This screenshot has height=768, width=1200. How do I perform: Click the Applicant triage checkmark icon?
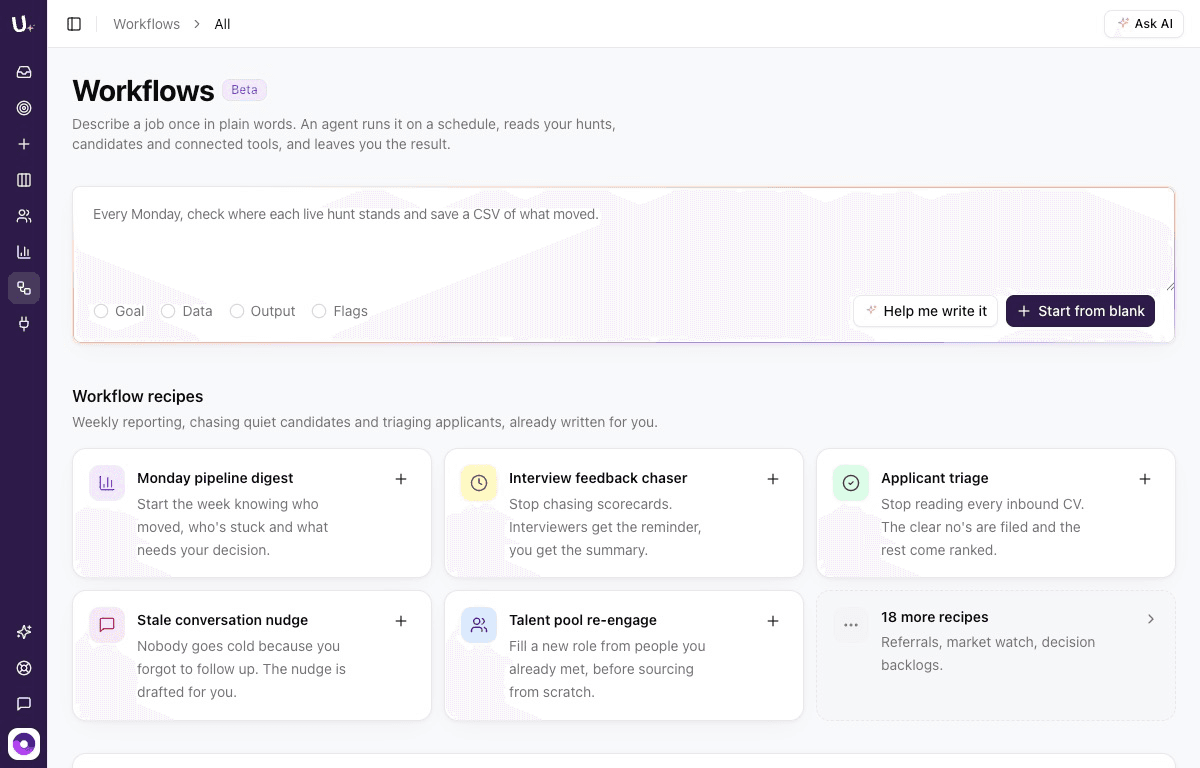point(851,483)
